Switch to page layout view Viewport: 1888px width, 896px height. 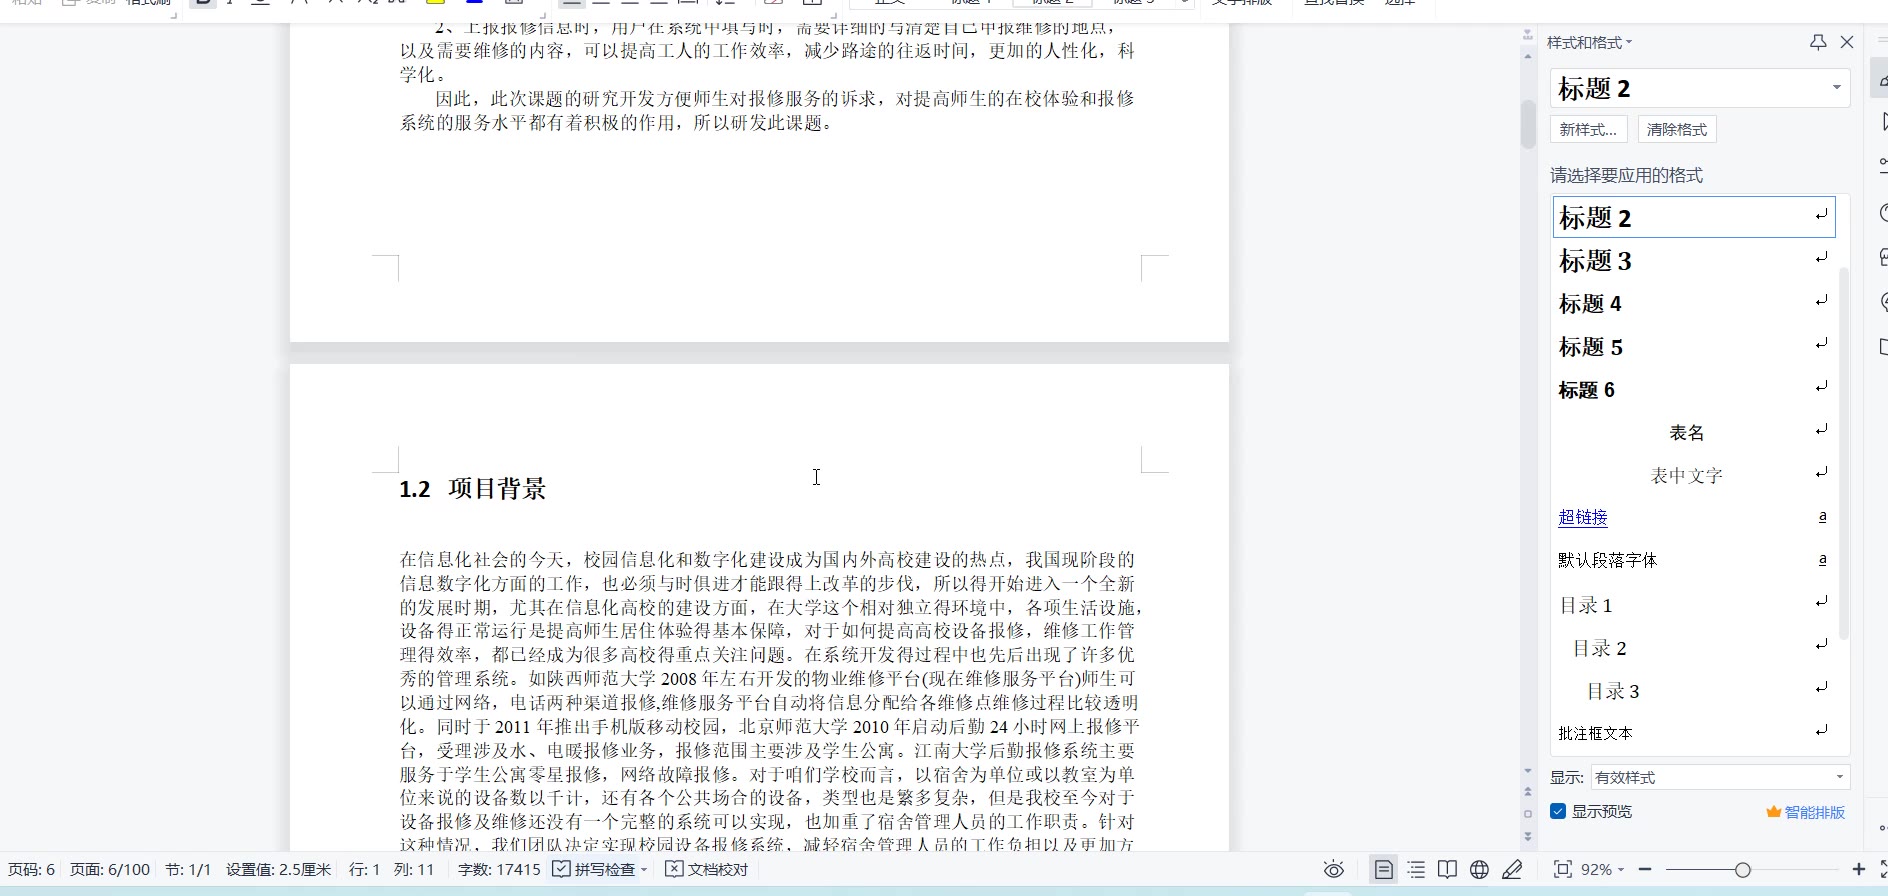pos(1383,870)
